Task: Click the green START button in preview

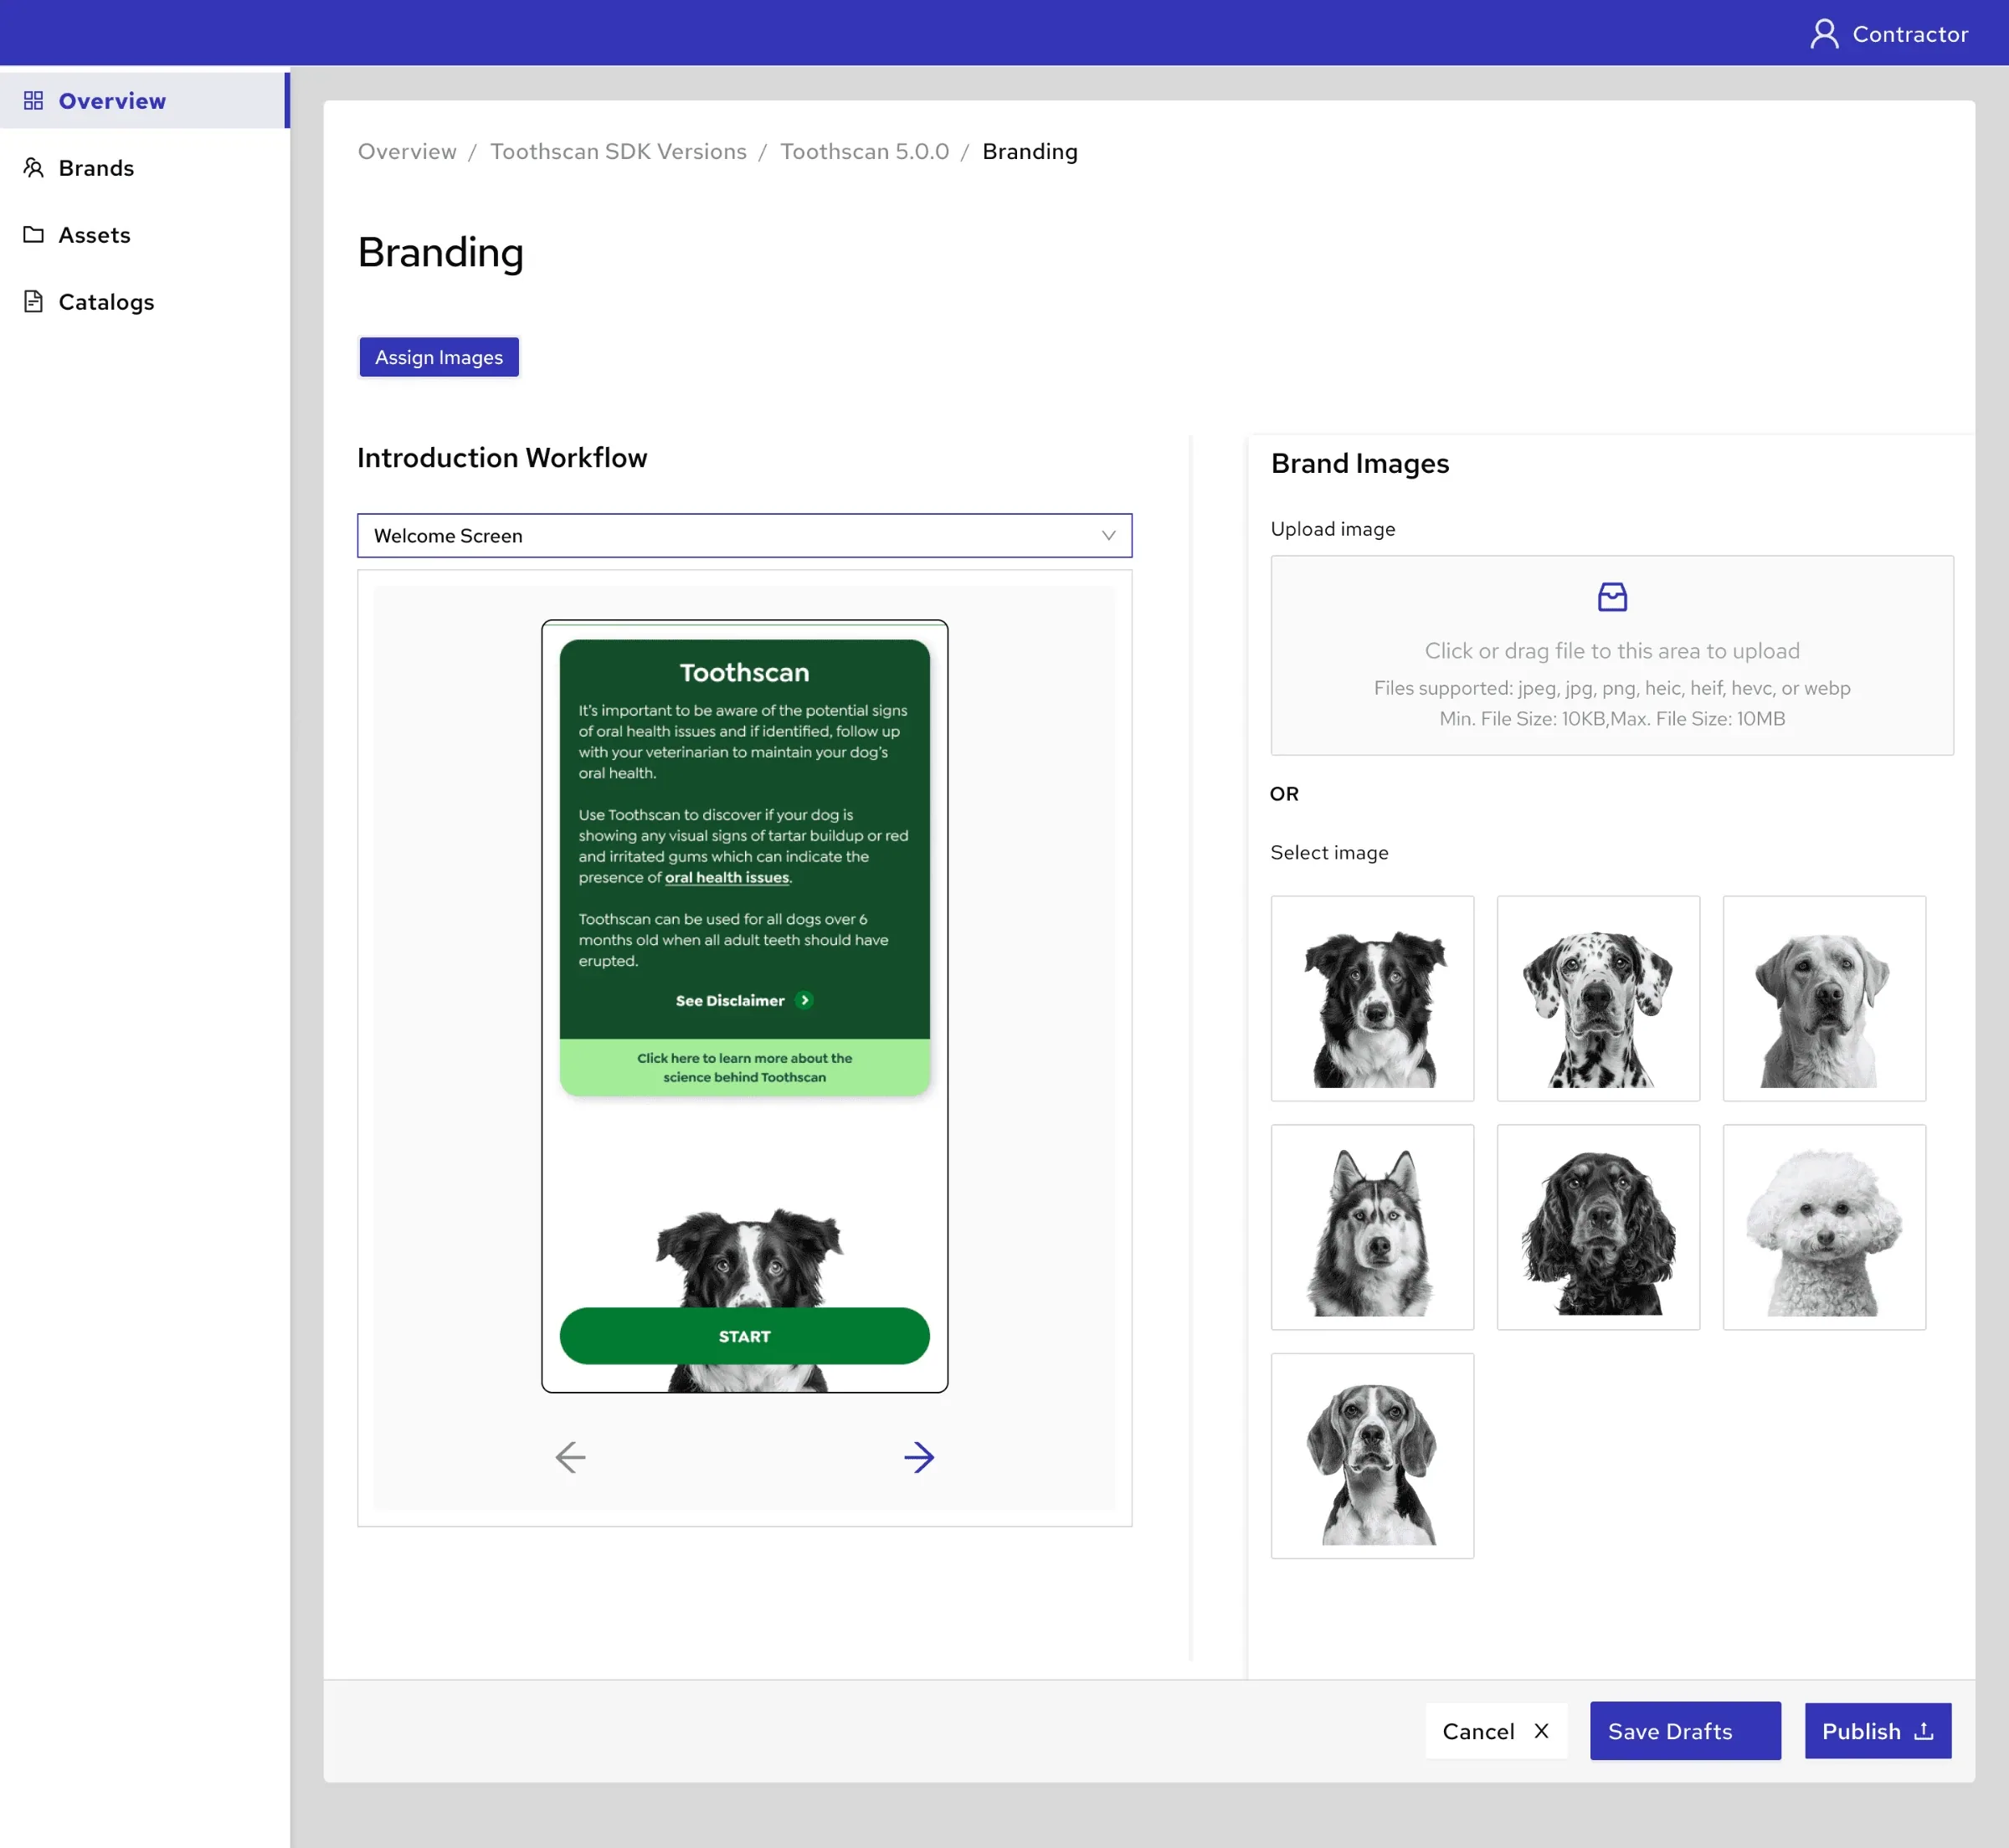Action: click(x=744, y=1336)
